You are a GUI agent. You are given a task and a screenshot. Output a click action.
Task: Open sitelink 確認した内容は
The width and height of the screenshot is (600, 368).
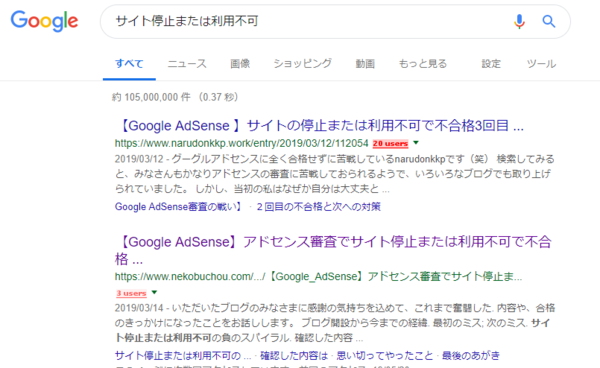(294, 356)
